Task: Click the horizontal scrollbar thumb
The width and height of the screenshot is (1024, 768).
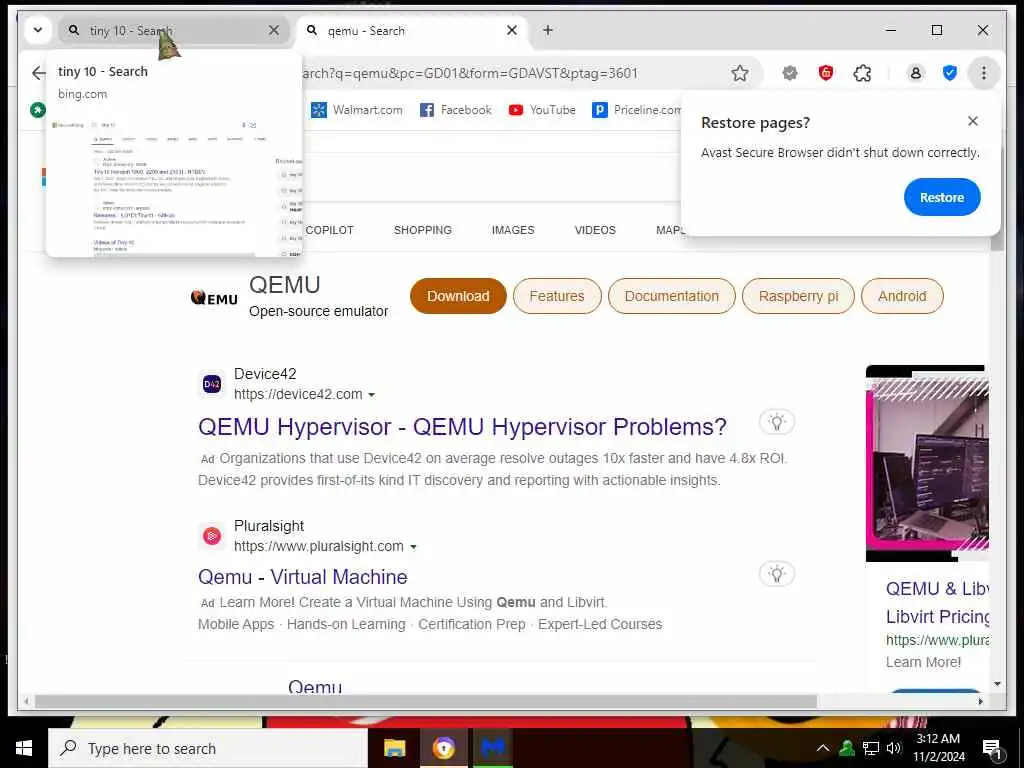Action: point(426,701)
